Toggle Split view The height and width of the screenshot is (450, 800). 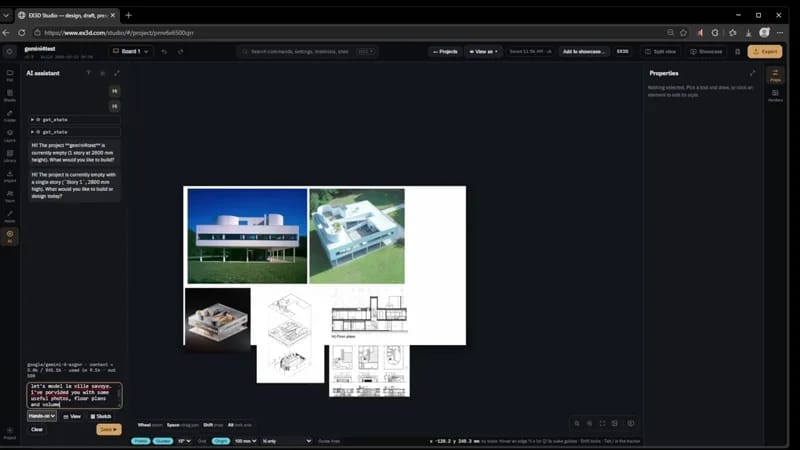coord(660,52)
